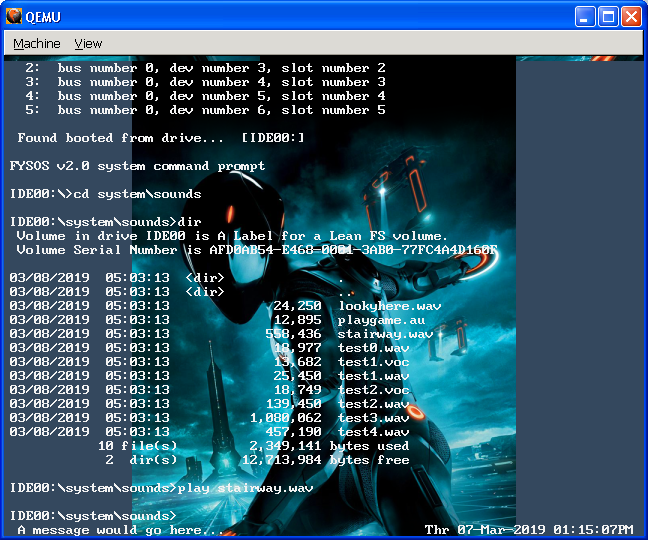Image resolution: width=648 pixels, height=540 pixels.
Task: Click the volume serial number text
Action: pos(353,250)
